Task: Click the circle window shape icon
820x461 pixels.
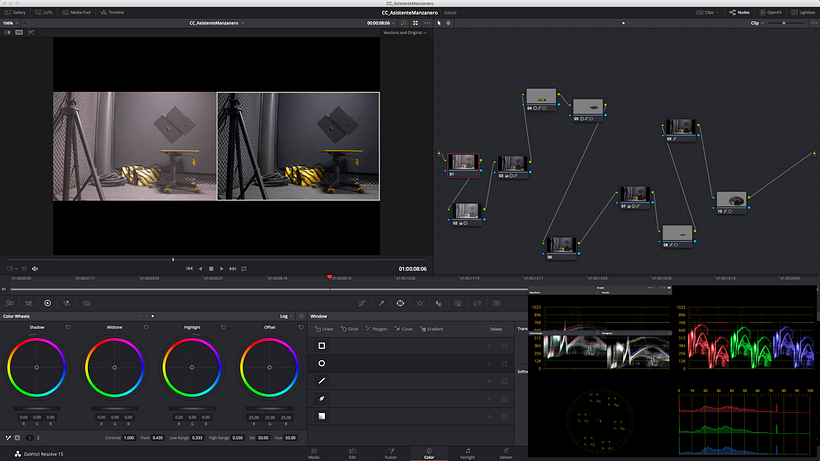Action: pyautogui.click(x=322, y=363)
